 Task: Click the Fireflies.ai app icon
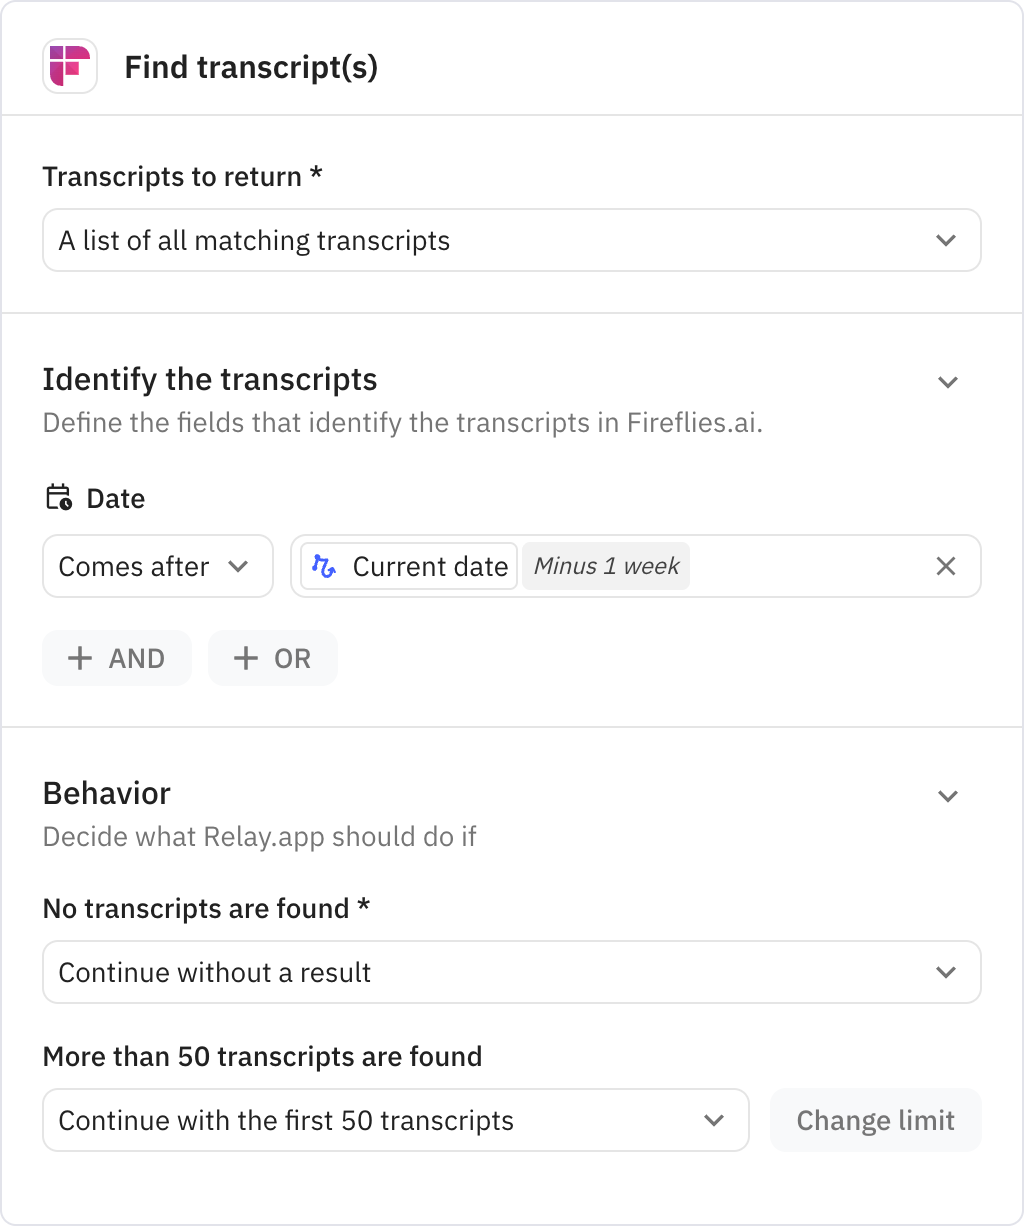tap(70, 66)
